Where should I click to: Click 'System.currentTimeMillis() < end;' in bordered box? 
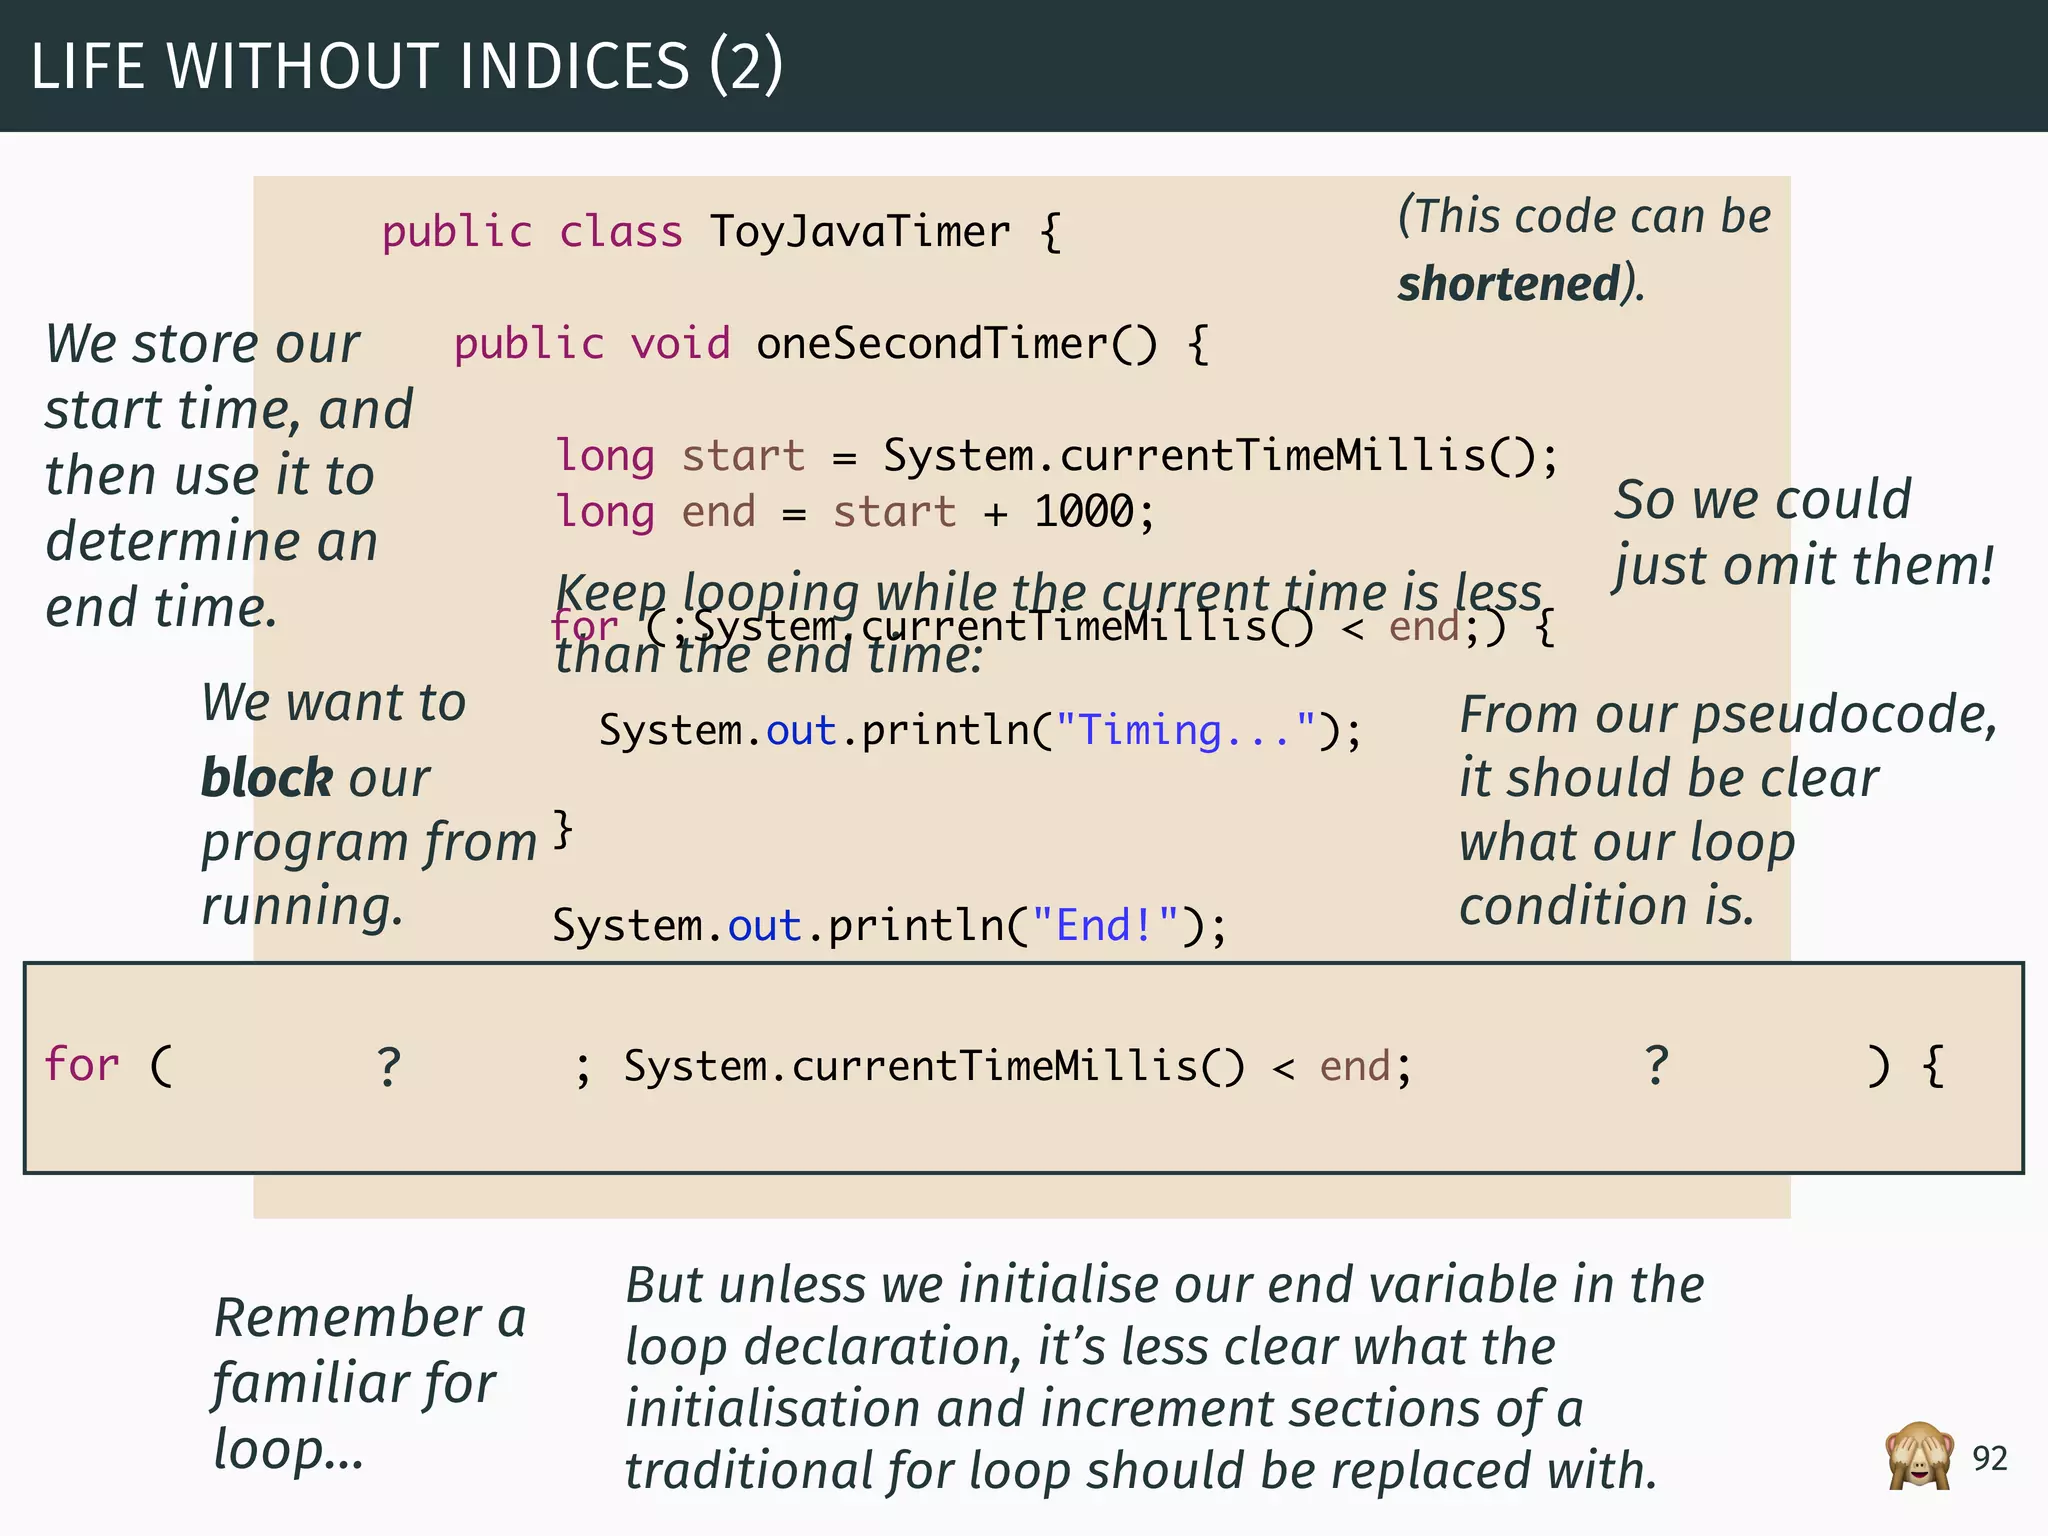[x=1018, y=1066]
